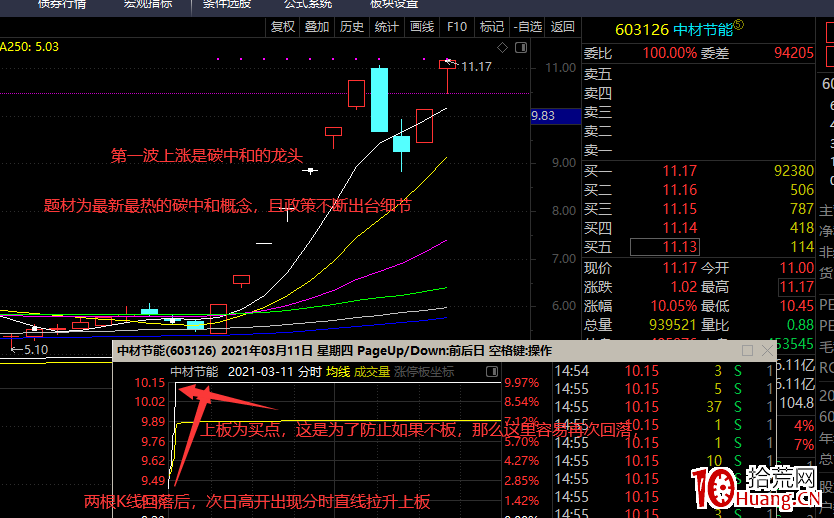The height and width of the screenshot is (518, 834).
Task: Click the 买一 price 11.17
Action: [679, 171]
